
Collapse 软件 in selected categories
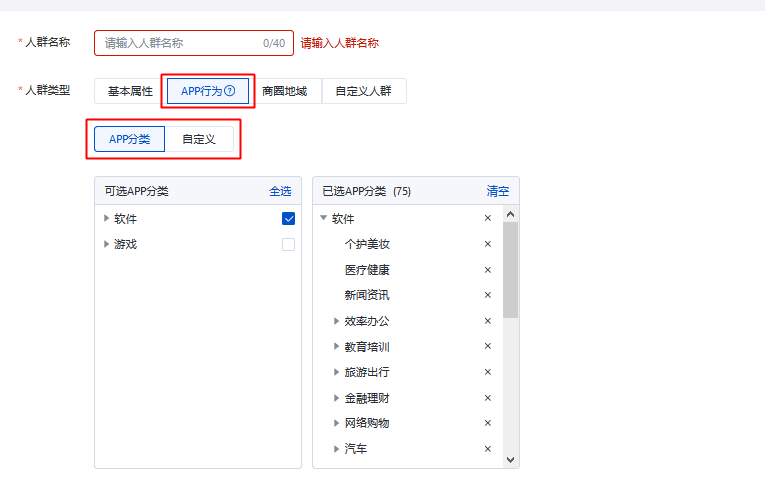323,218
